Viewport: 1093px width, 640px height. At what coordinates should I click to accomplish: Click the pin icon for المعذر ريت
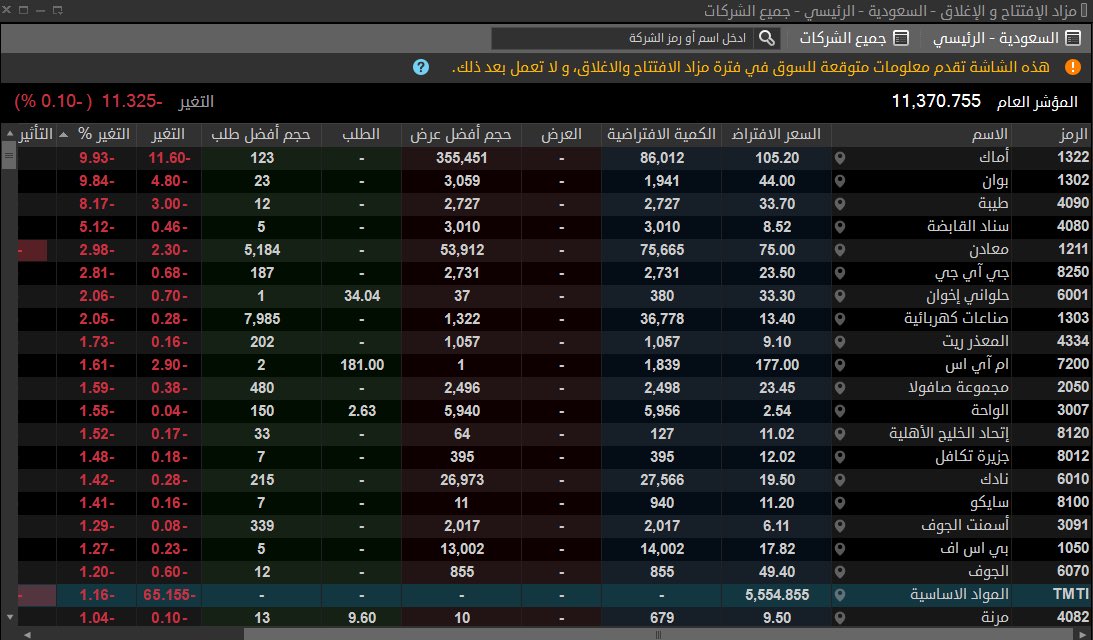click(840, 342)
